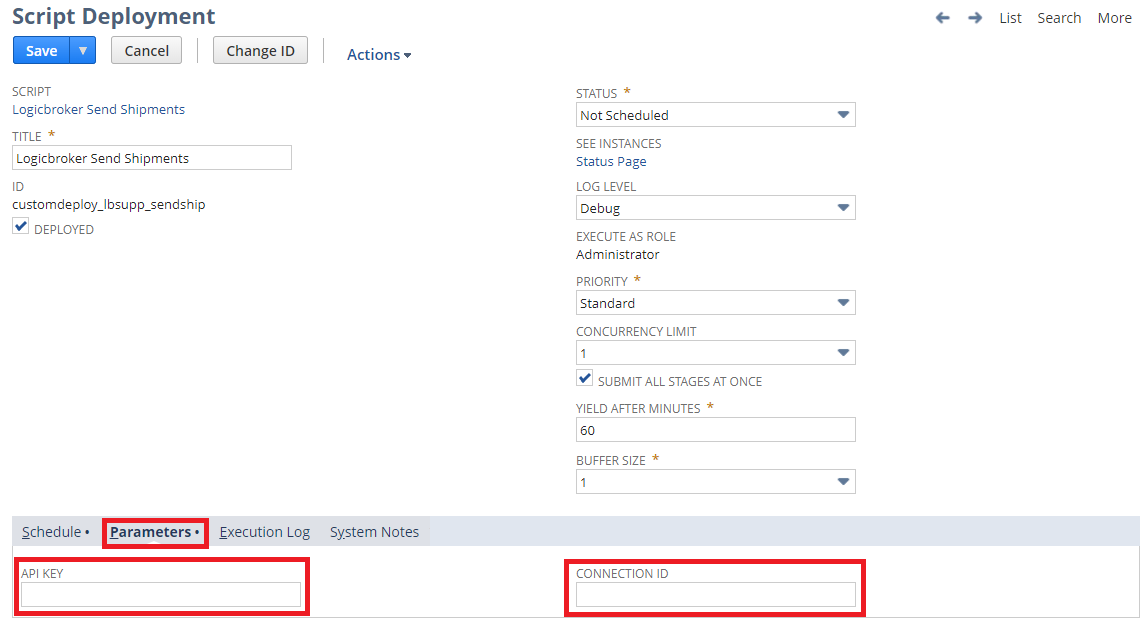This screenshot has width=1147, height=623.
Task: Switch to the Schedule tab
Action: pyautogui.click(x=55, y=532)
